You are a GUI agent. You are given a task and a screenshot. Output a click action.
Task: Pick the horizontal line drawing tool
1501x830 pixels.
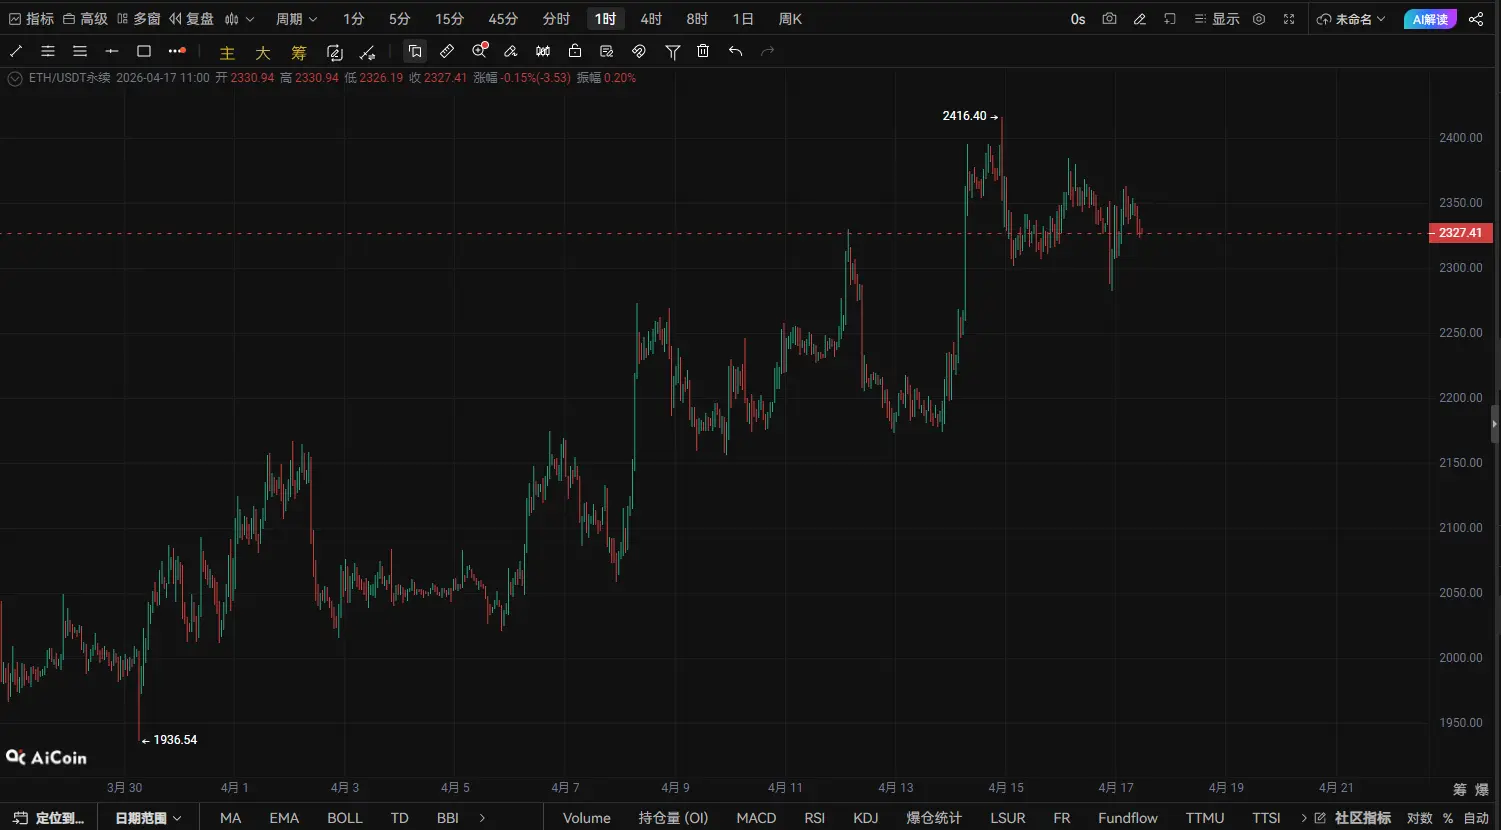tap(112, 51)
